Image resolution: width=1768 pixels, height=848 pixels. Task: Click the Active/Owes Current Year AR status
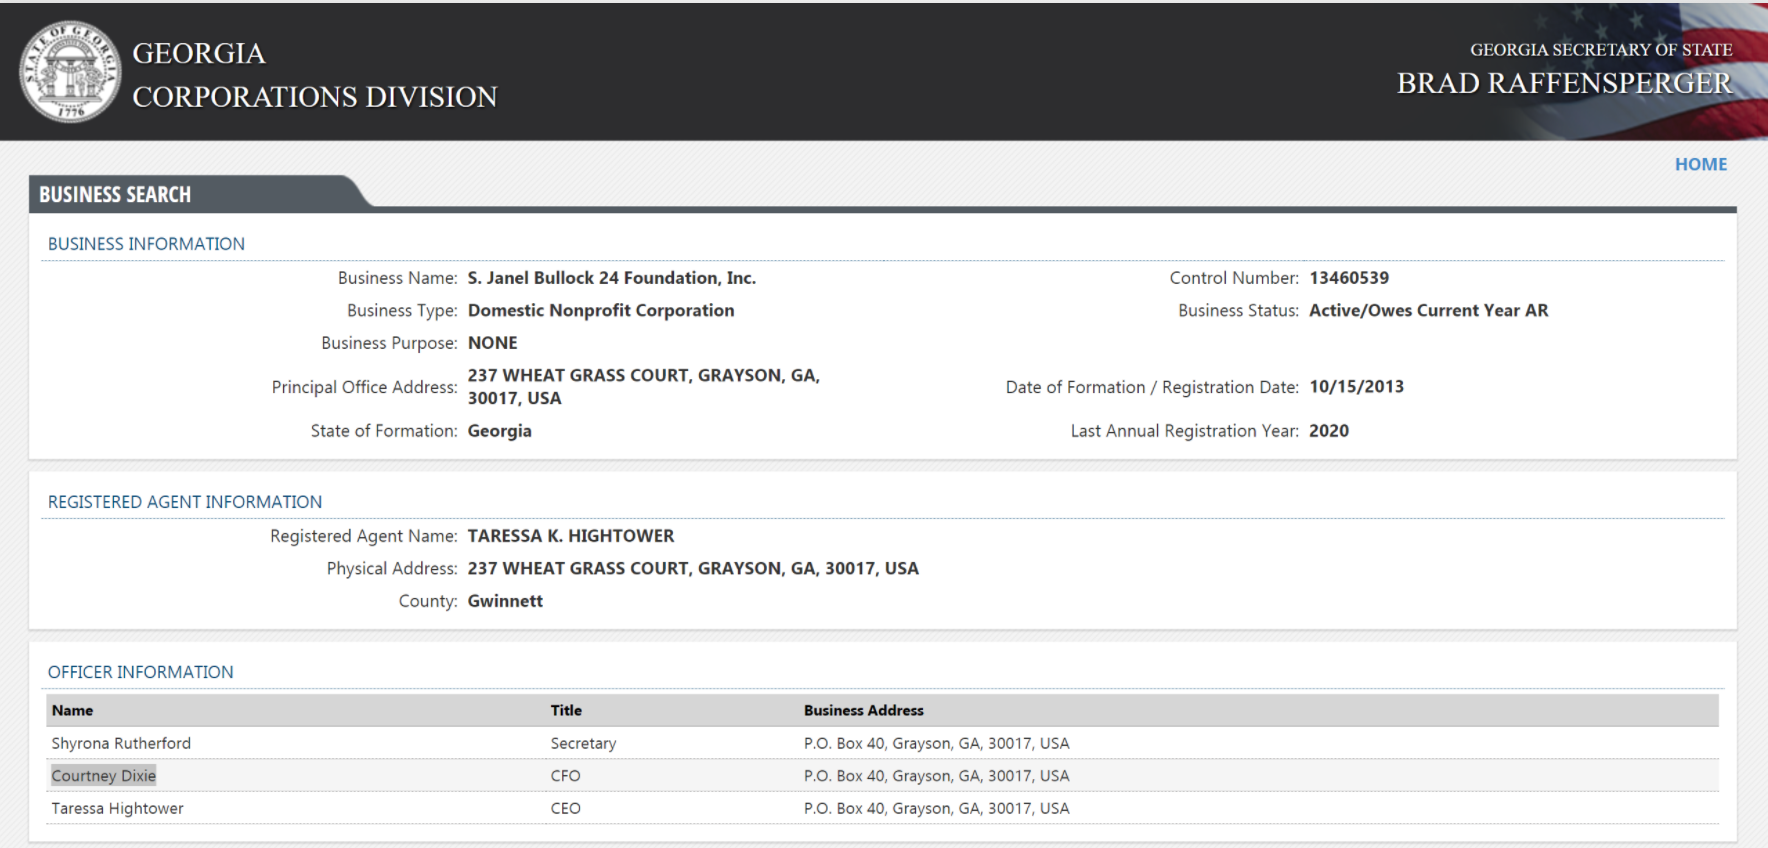tap(1428, 310)
